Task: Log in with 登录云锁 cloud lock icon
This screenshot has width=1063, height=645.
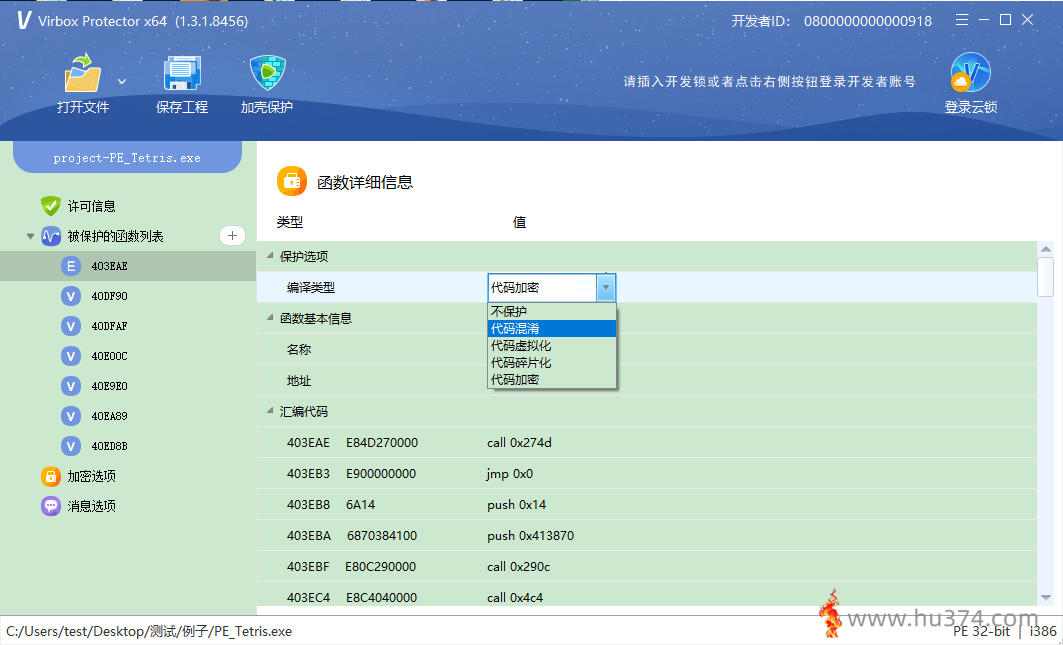Action: [970, 73]
